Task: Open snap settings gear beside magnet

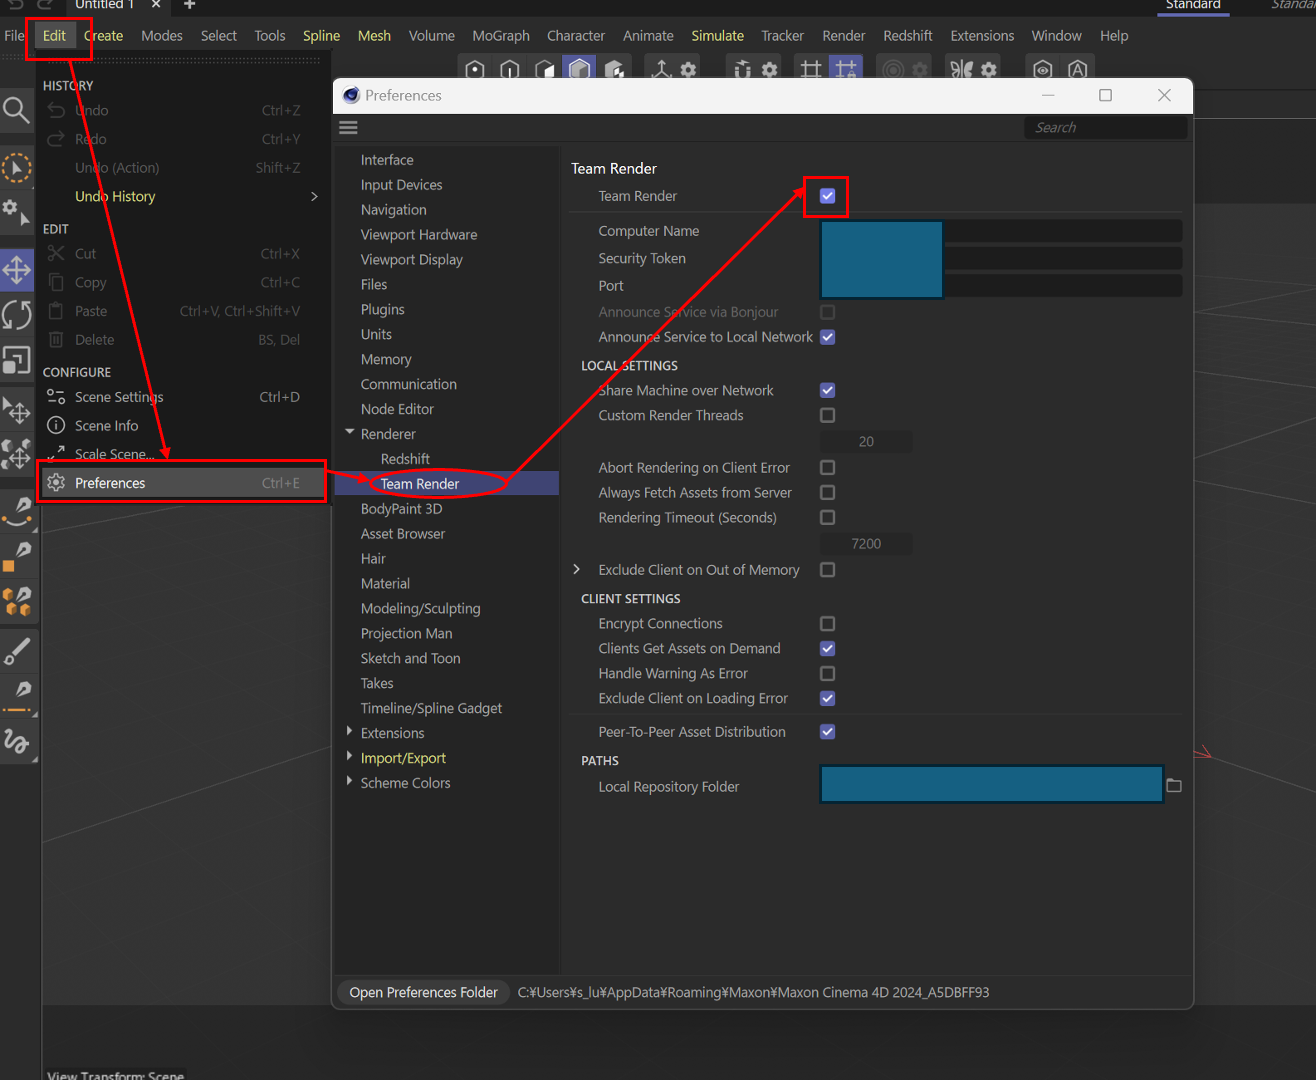Action: coord(769,69)
